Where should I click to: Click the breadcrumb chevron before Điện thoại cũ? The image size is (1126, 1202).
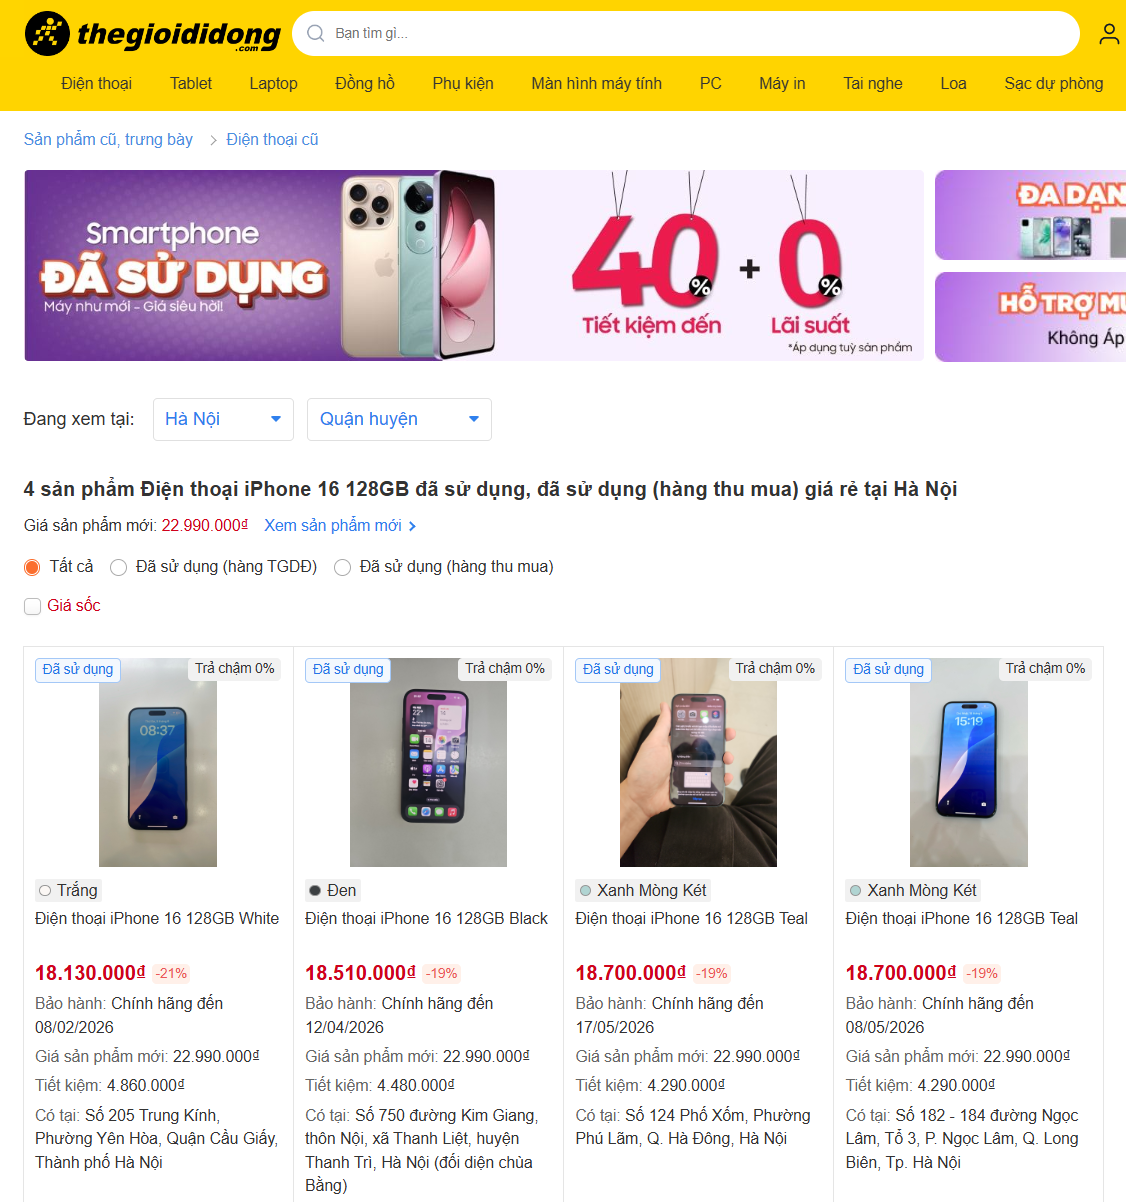click(x=213, y=140)
